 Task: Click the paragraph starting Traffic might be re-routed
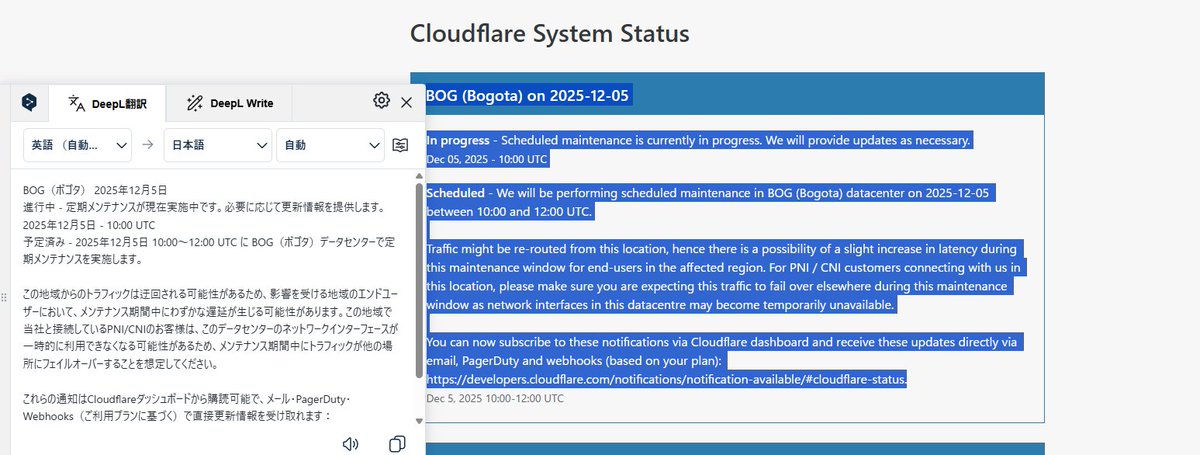[x=724, y=277]
